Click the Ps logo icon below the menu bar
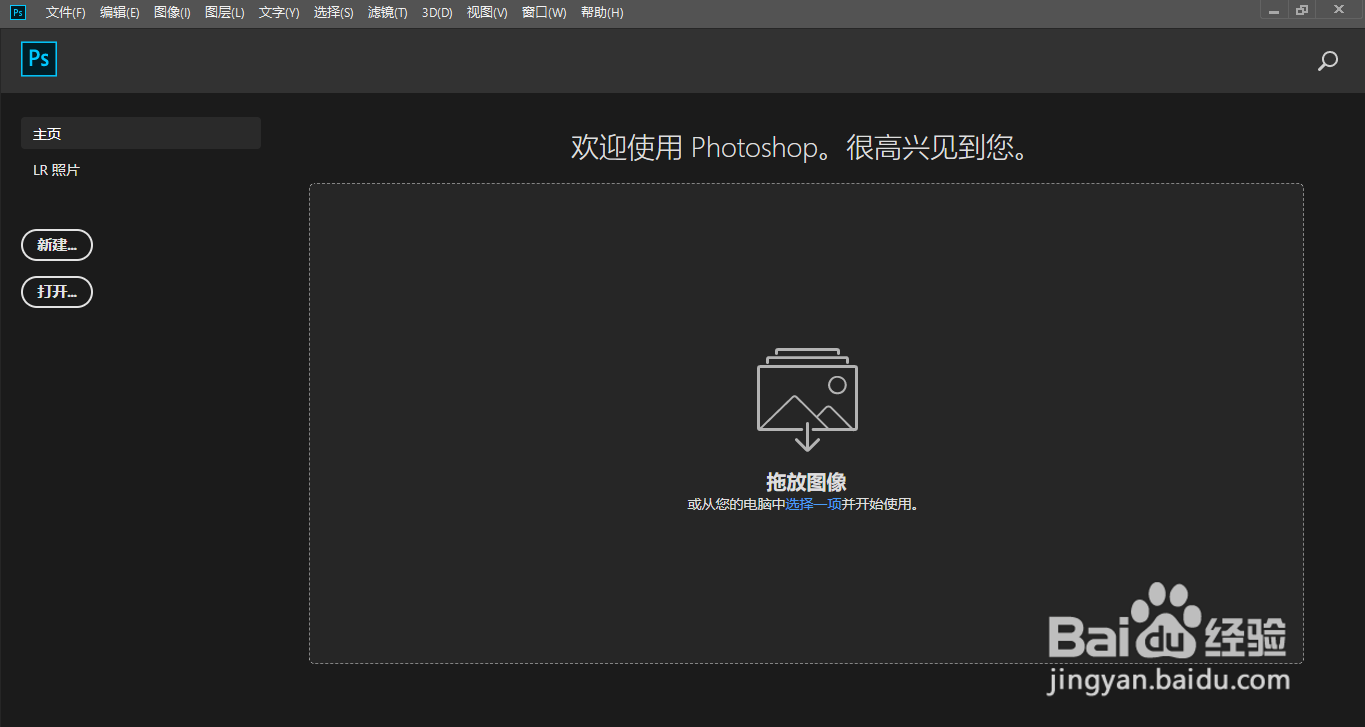 [38, 59]
